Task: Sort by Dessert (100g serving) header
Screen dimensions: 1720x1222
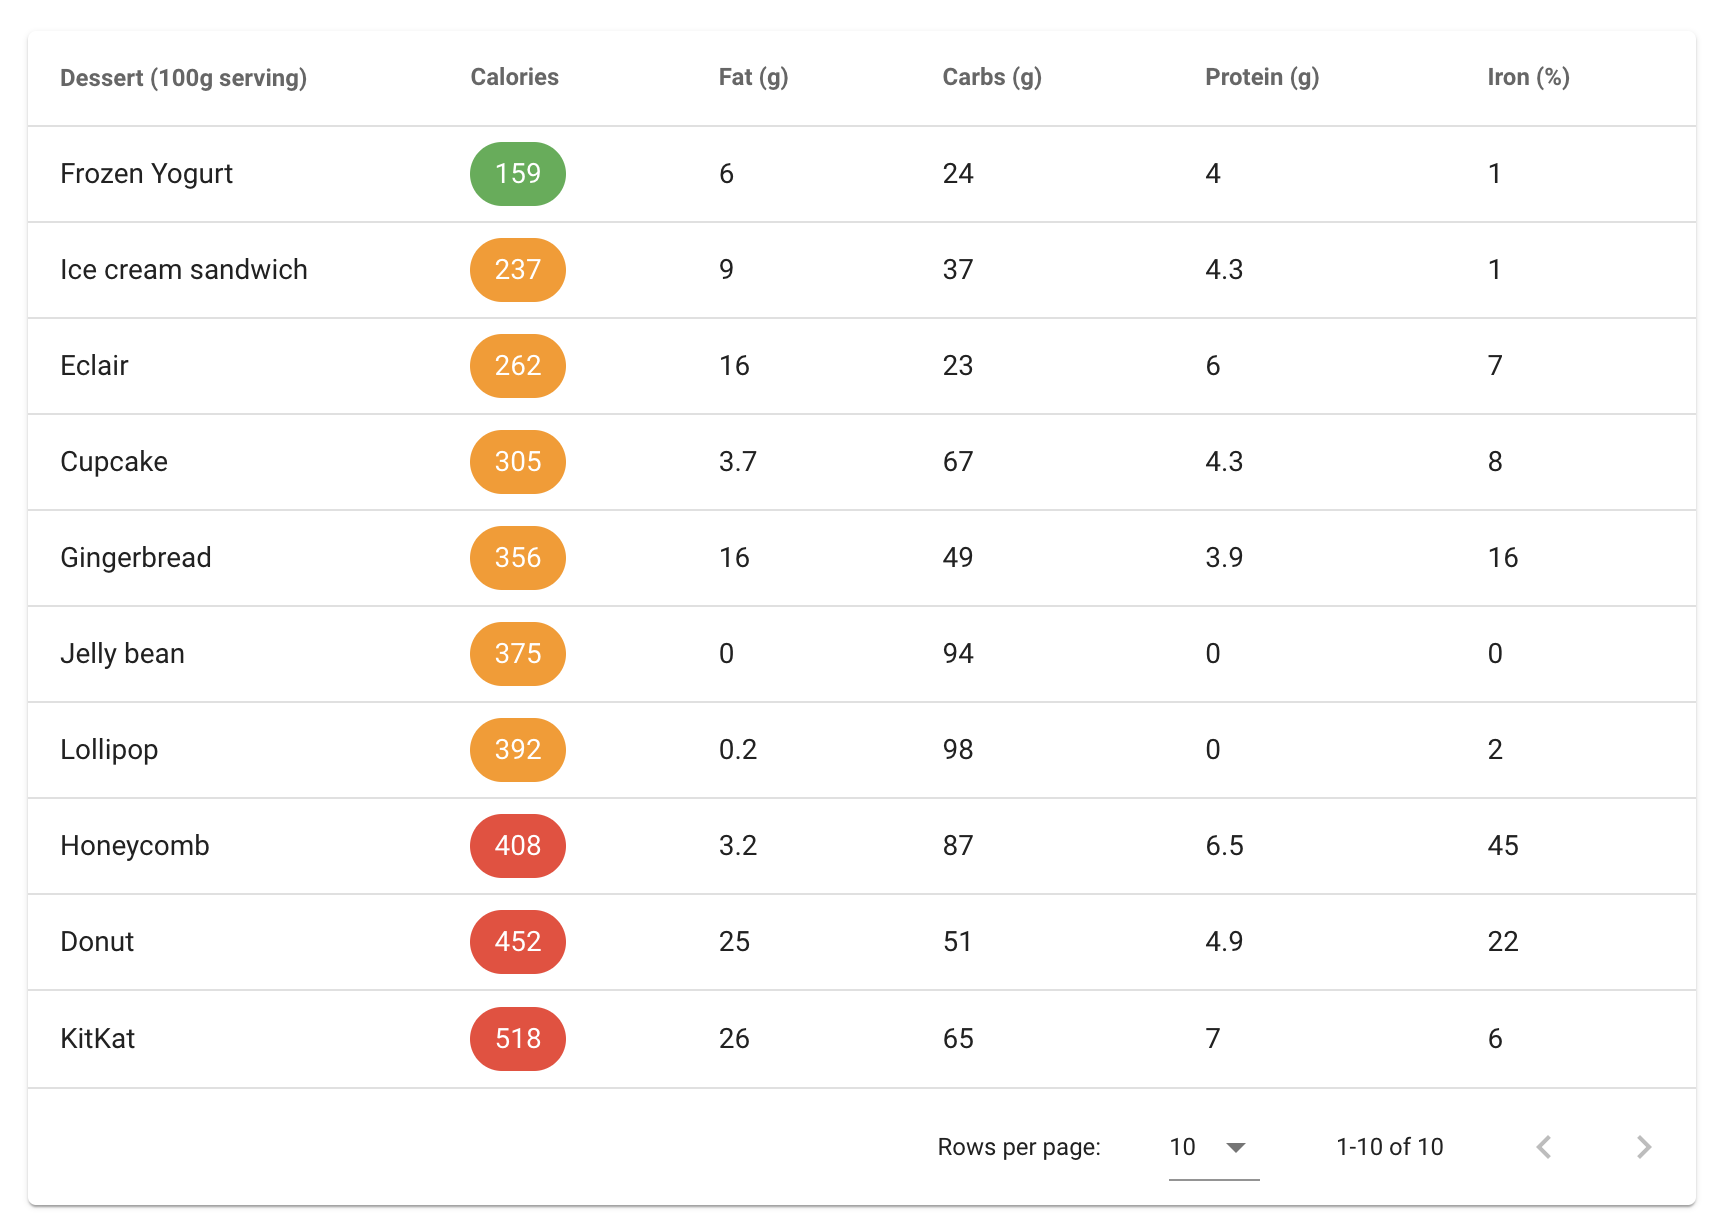Action: [183, 78]
